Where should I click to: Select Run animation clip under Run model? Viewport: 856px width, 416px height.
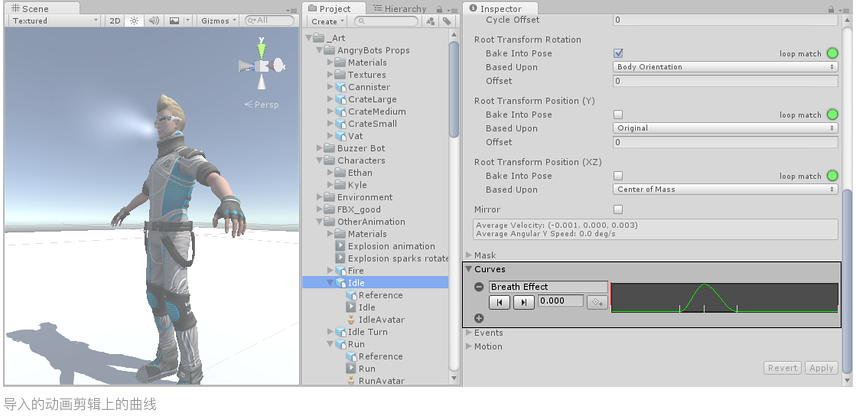(x=367, y=369)
